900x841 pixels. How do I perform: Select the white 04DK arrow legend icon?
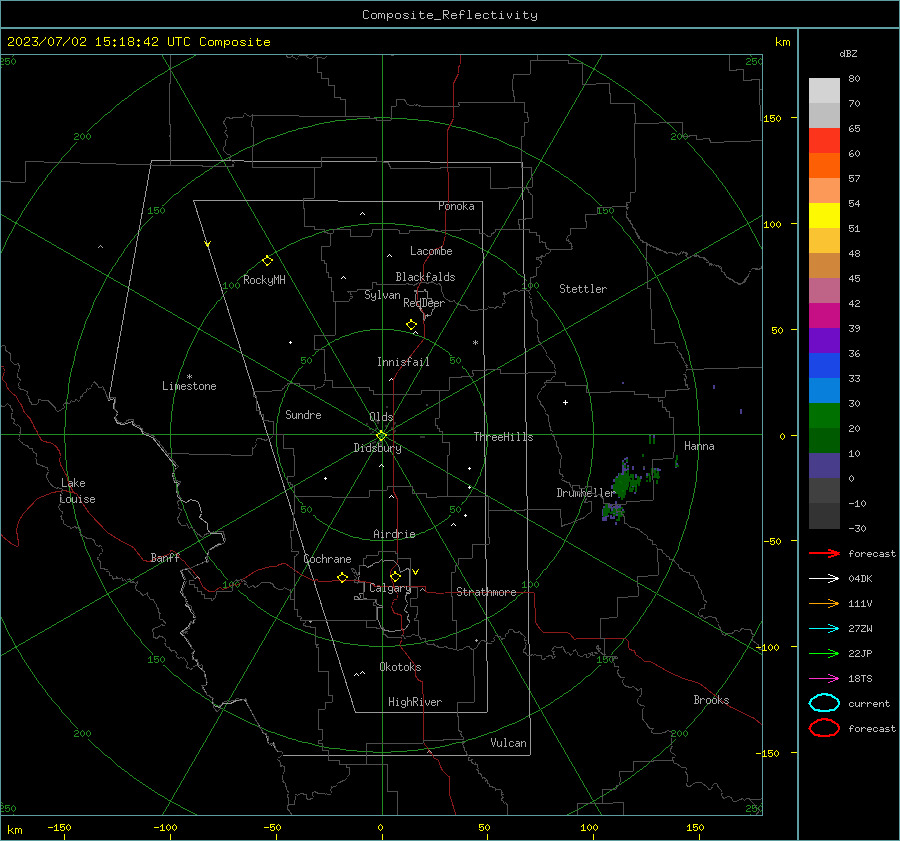coord(824,579)
